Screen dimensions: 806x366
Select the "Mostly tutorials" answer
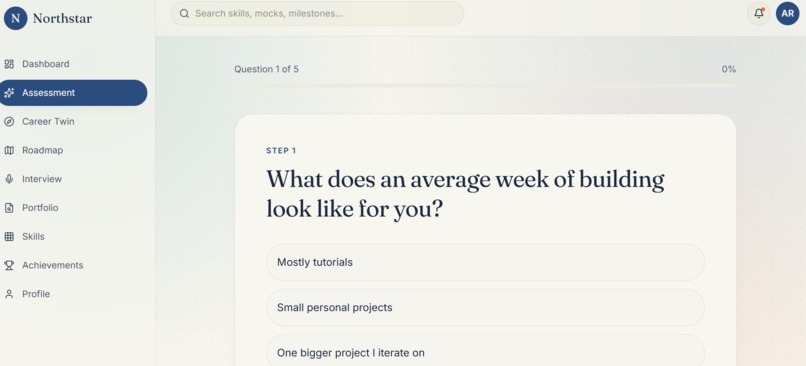[485, 262]
